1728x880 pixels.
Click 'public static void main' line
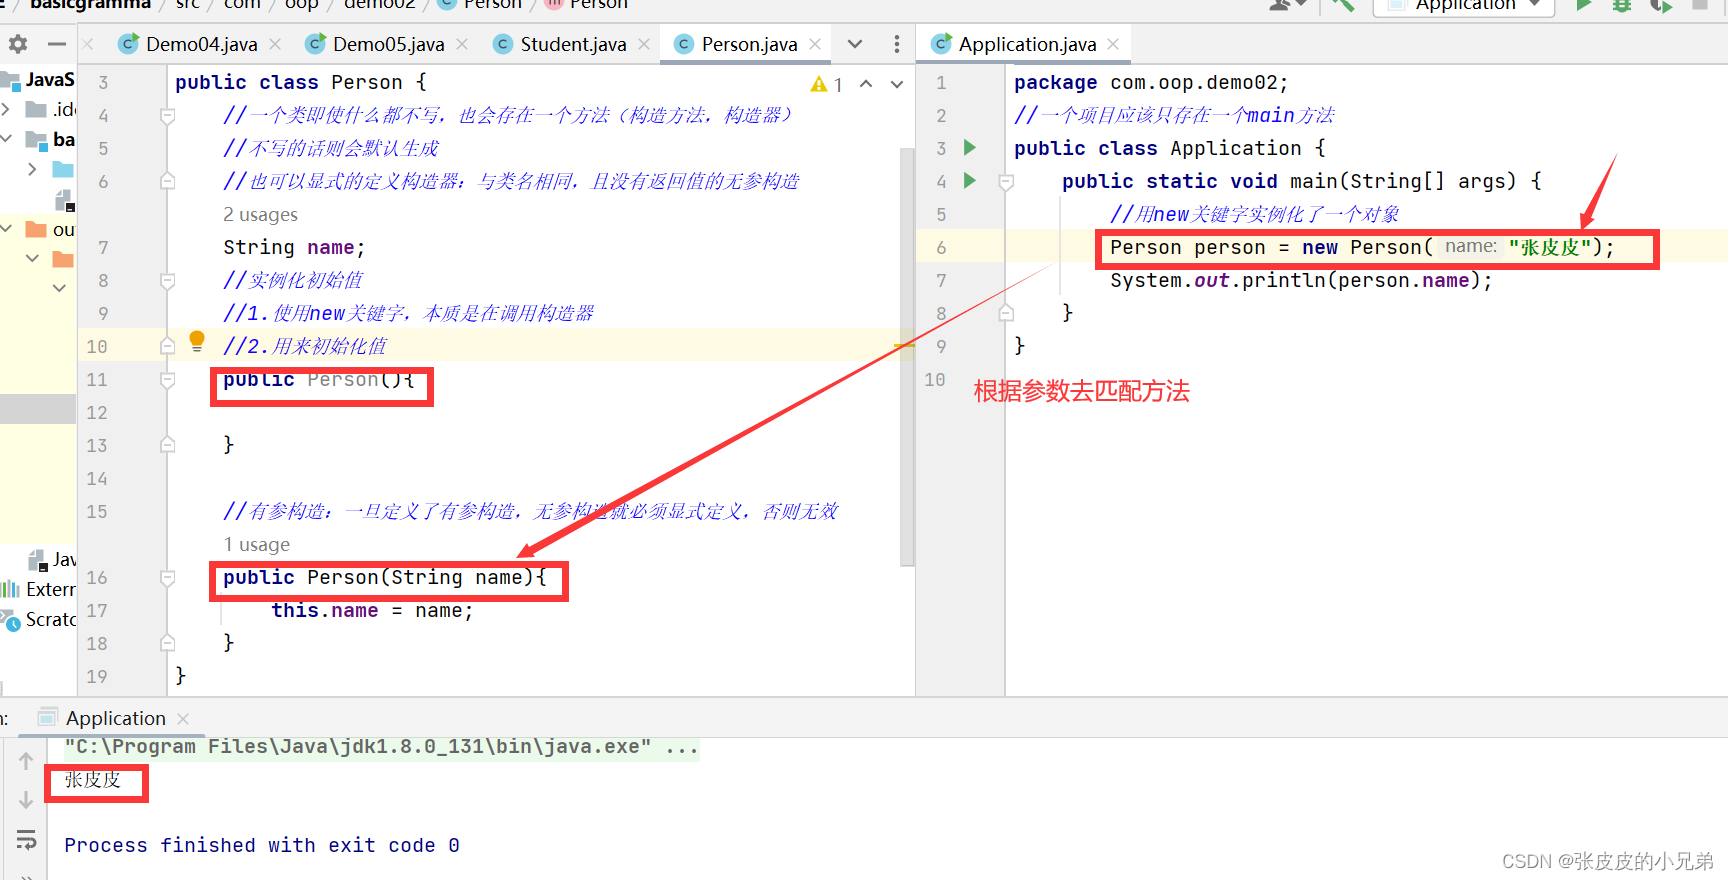(1301, 182)
